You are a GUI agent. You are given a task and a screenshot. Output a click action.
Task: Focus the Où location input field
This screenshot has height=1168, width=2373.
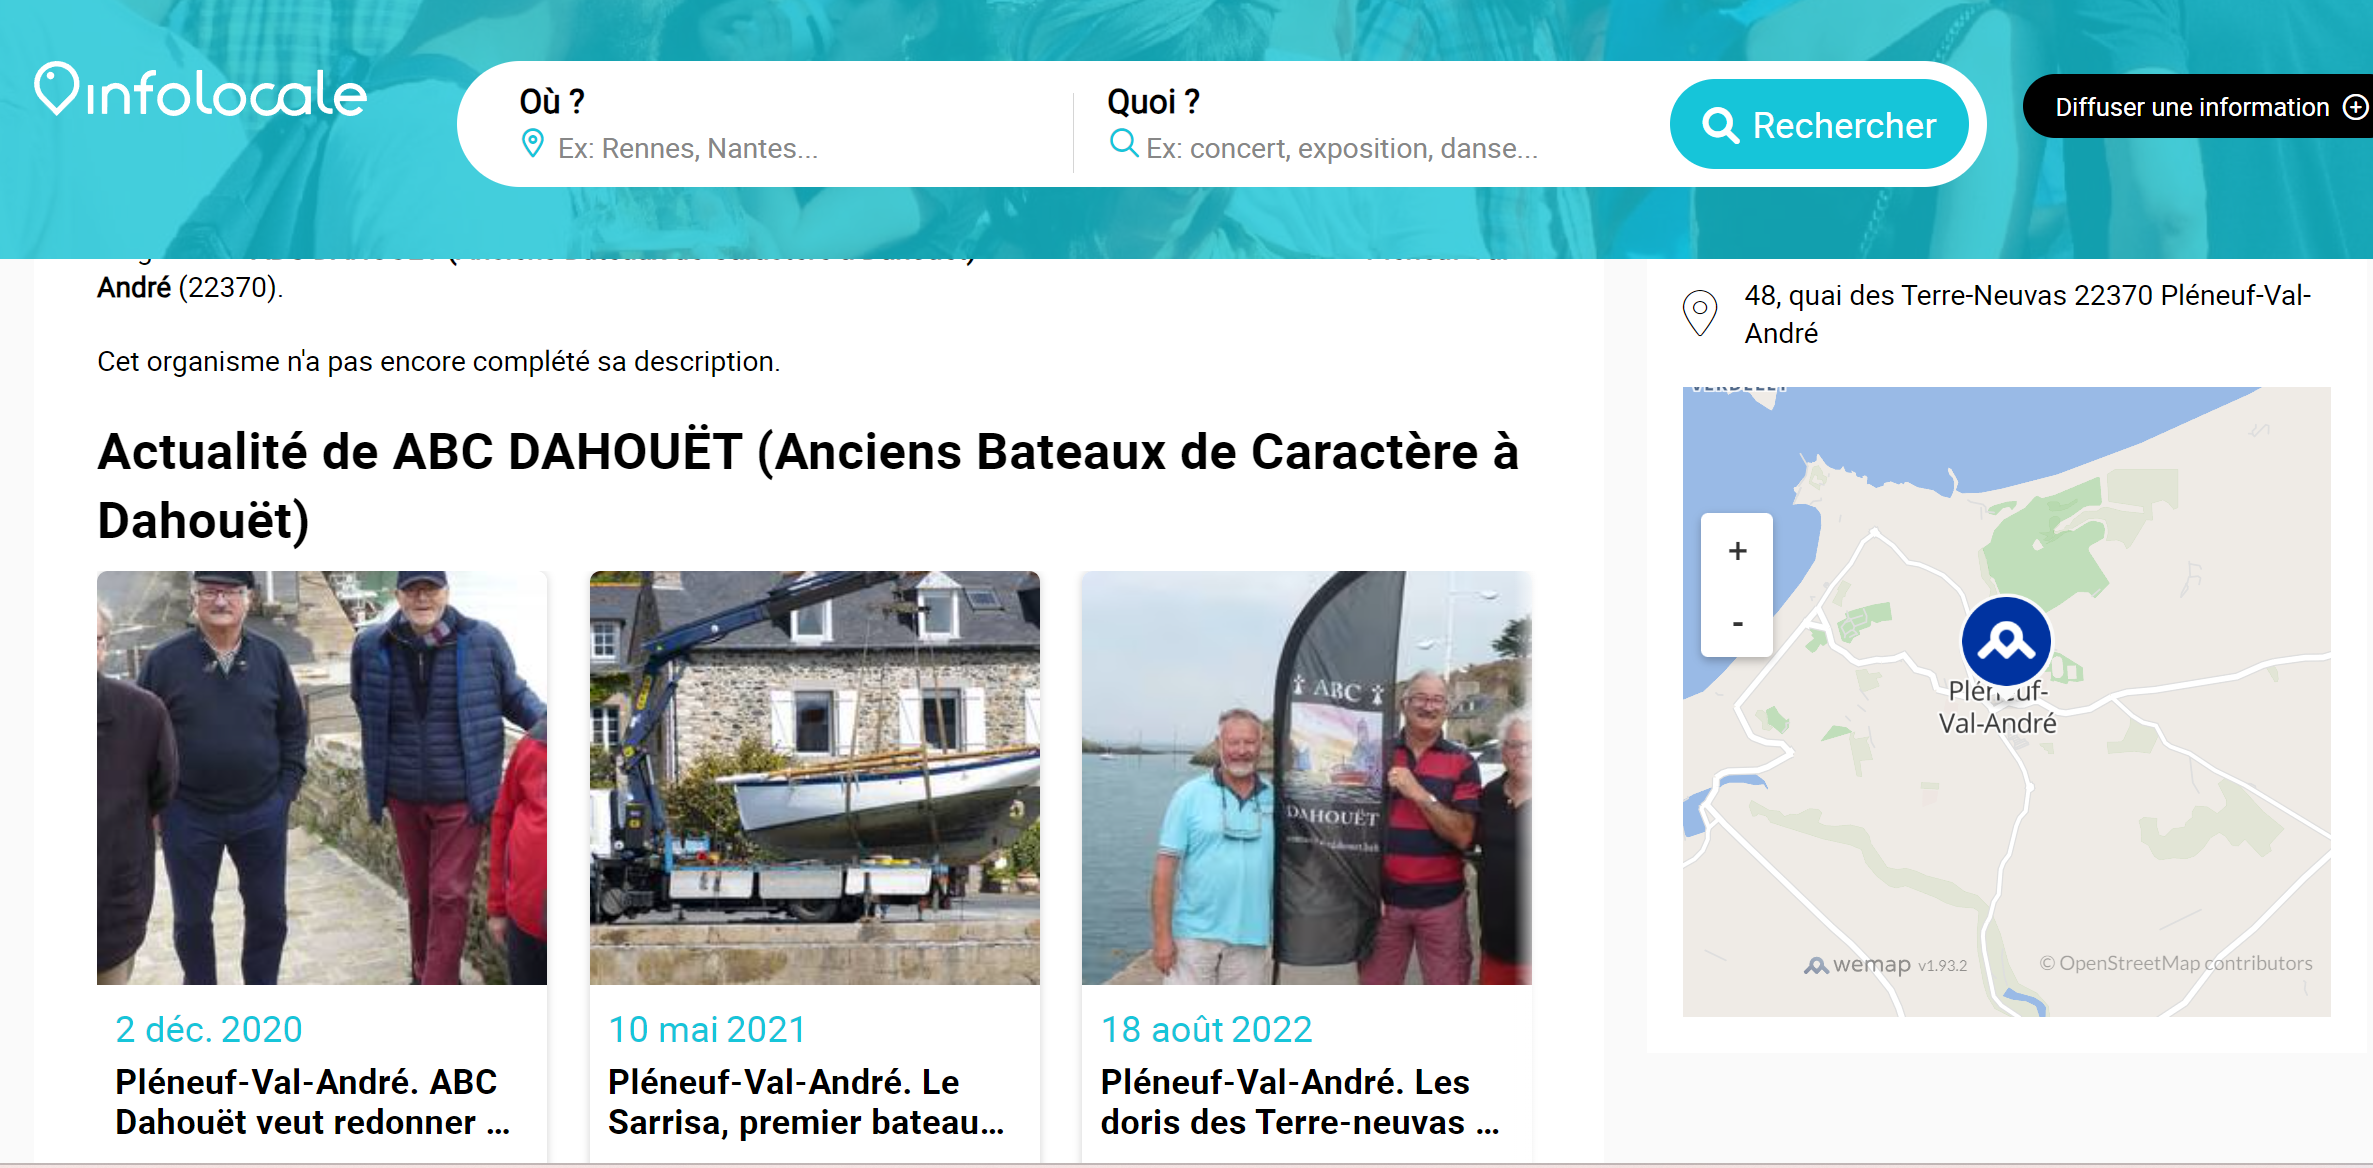(x=780, y=149)
